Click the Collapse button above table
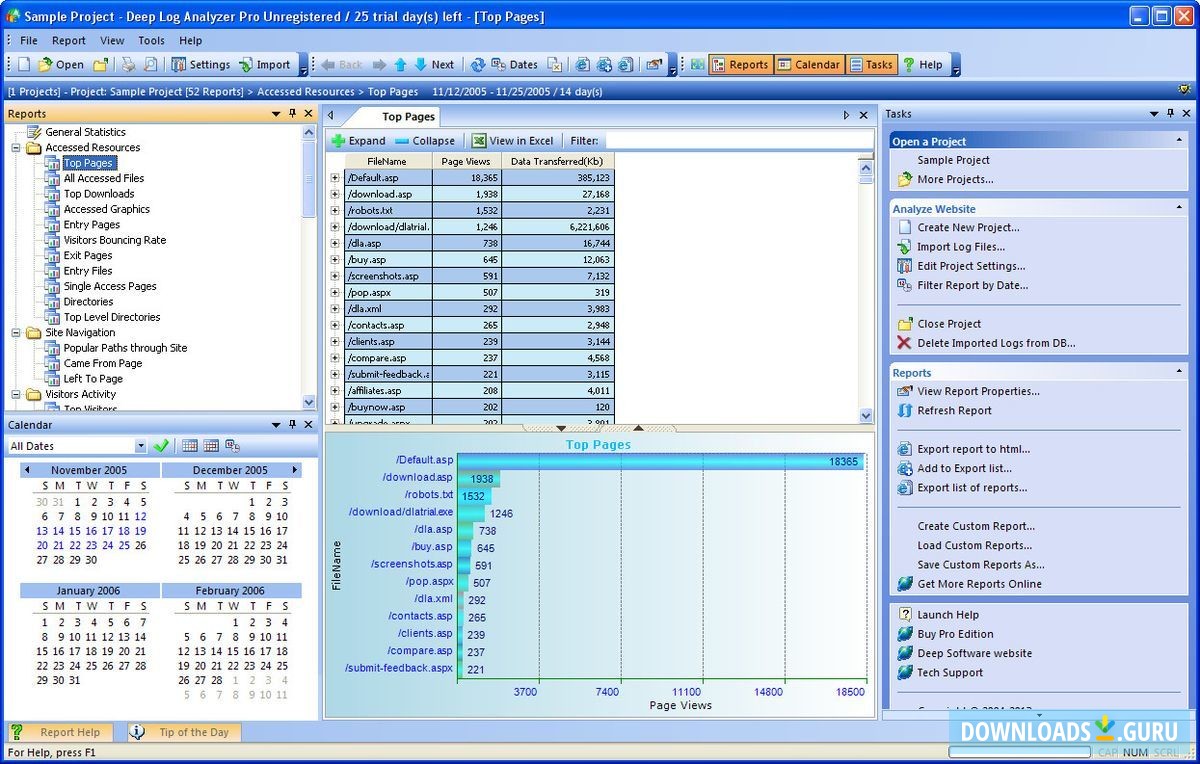The width and height of the screenshot is (1200, 764). coord(425,141)
